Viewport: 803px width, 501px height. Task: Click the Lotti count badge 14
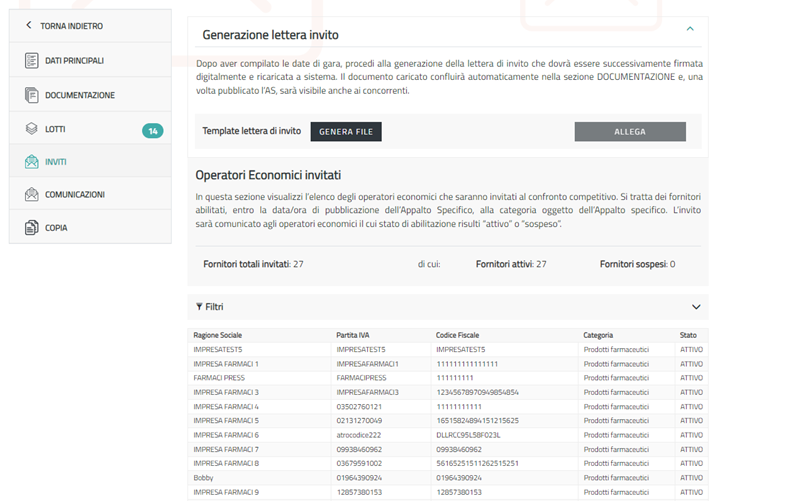[153, 131]
